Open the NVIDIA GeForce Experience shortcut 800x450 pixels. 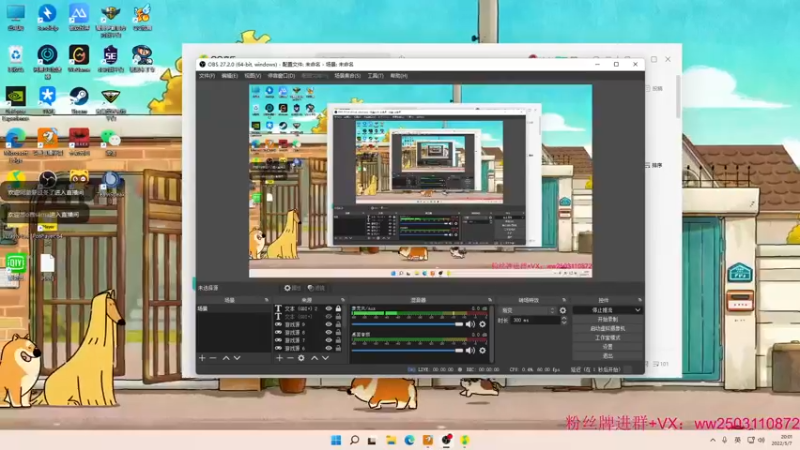tap(16, 104)
